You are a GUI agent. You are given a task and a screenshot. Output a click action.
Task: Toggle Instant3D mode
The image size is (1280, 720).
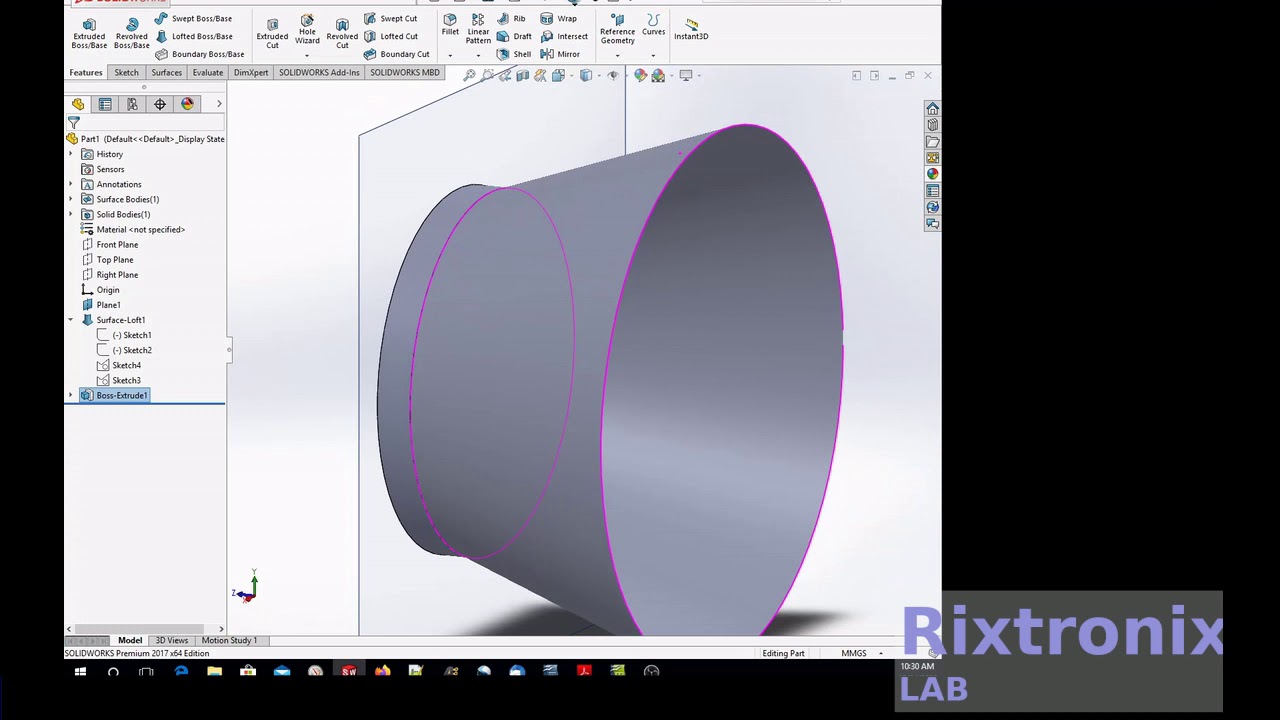[691, 28]
